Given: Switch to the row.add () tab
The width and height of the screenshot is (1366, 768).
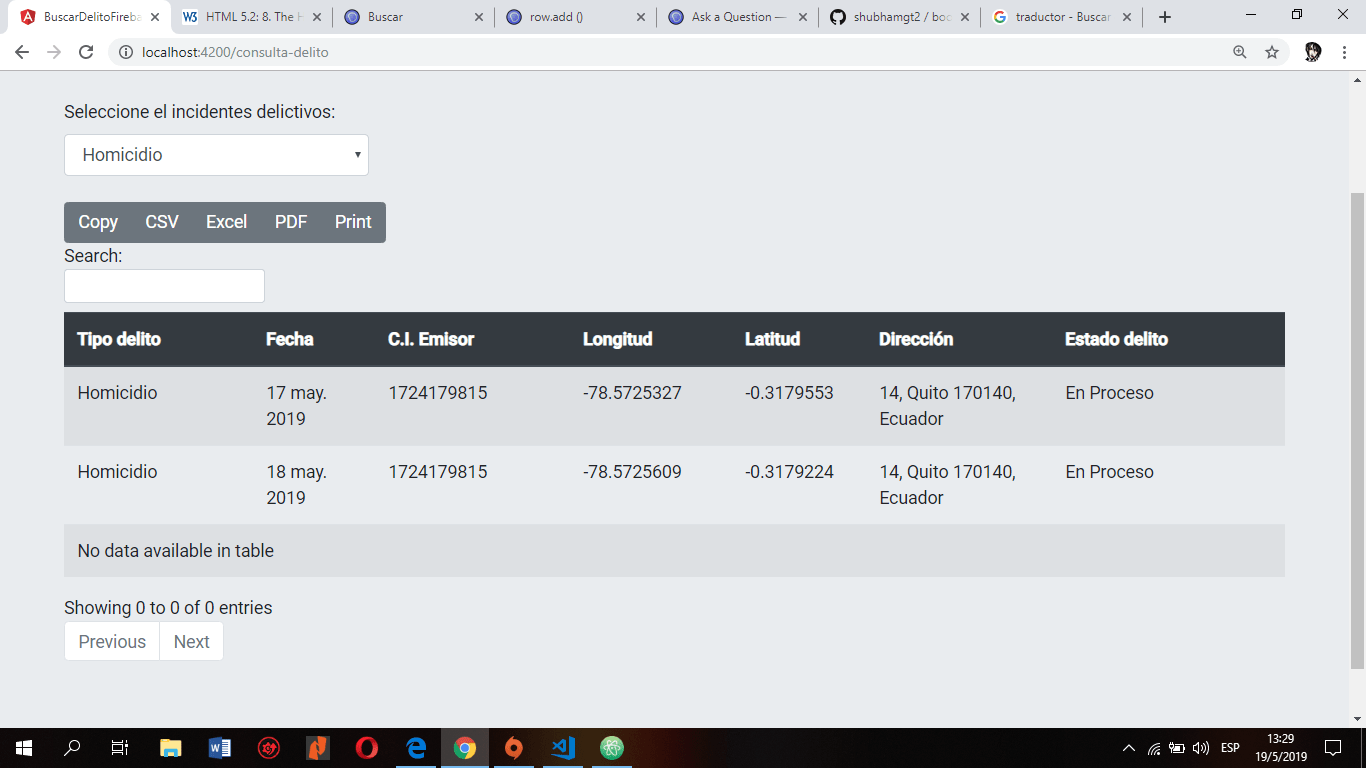Looking at the screenshot, I should coord(574,17).
